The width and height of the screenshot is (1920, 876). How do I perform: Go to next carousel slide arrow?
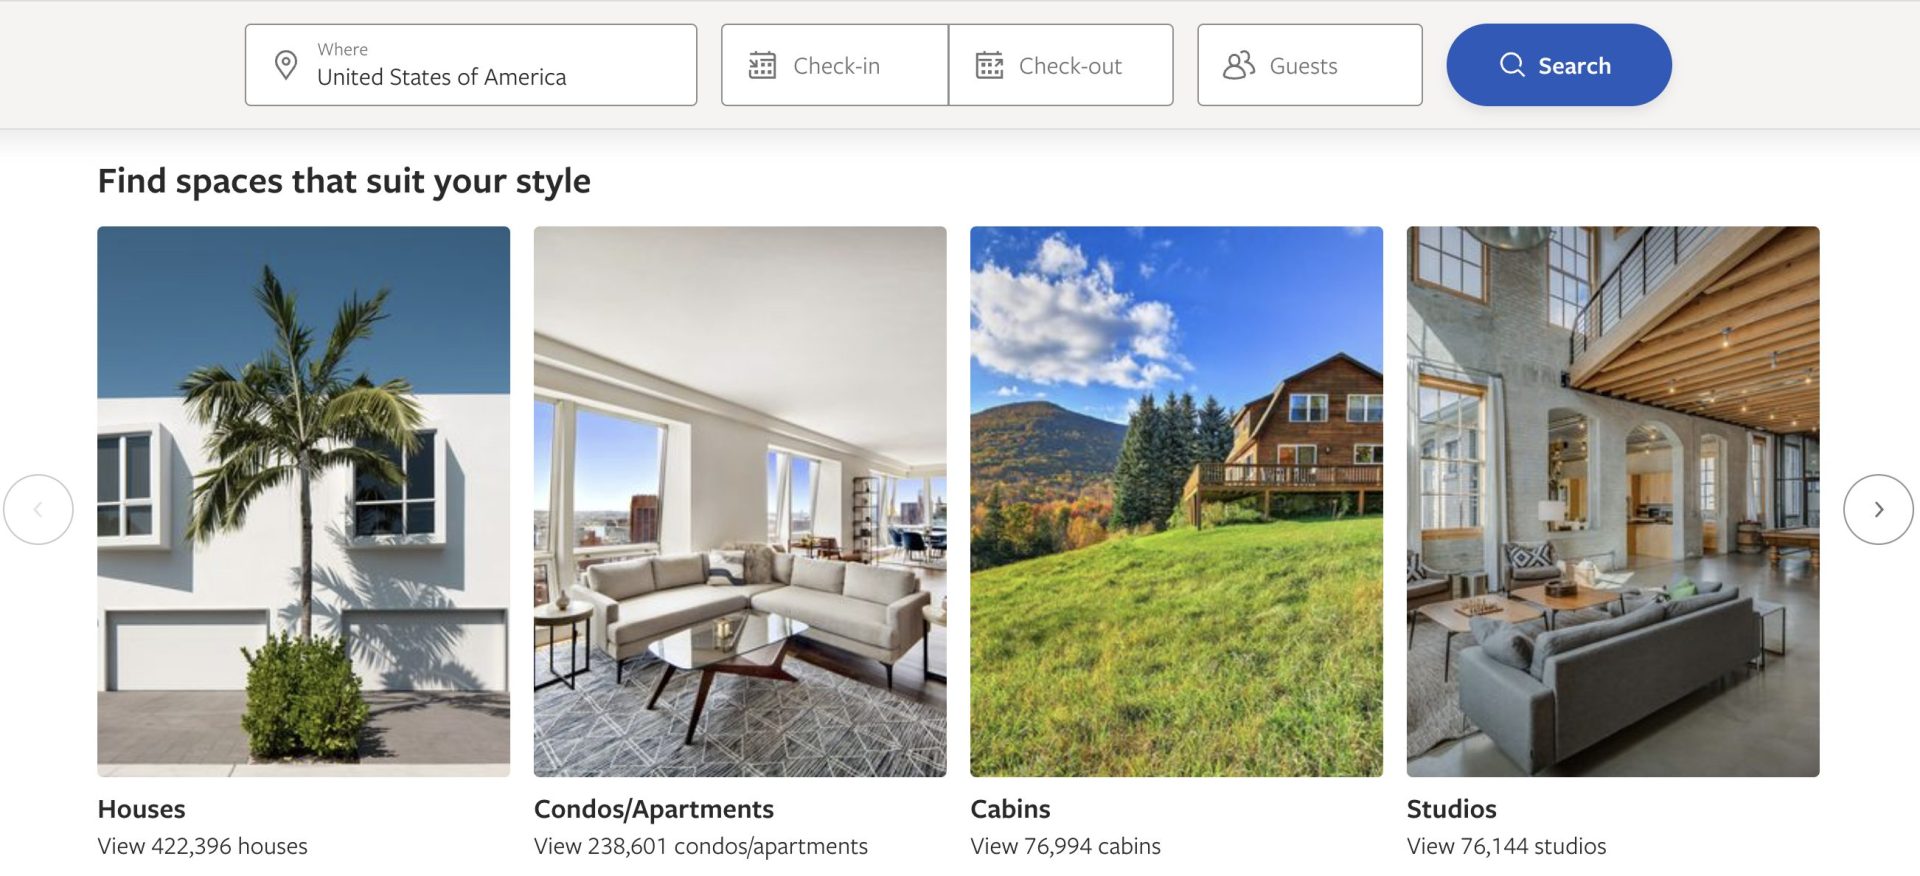(1878, 509)
